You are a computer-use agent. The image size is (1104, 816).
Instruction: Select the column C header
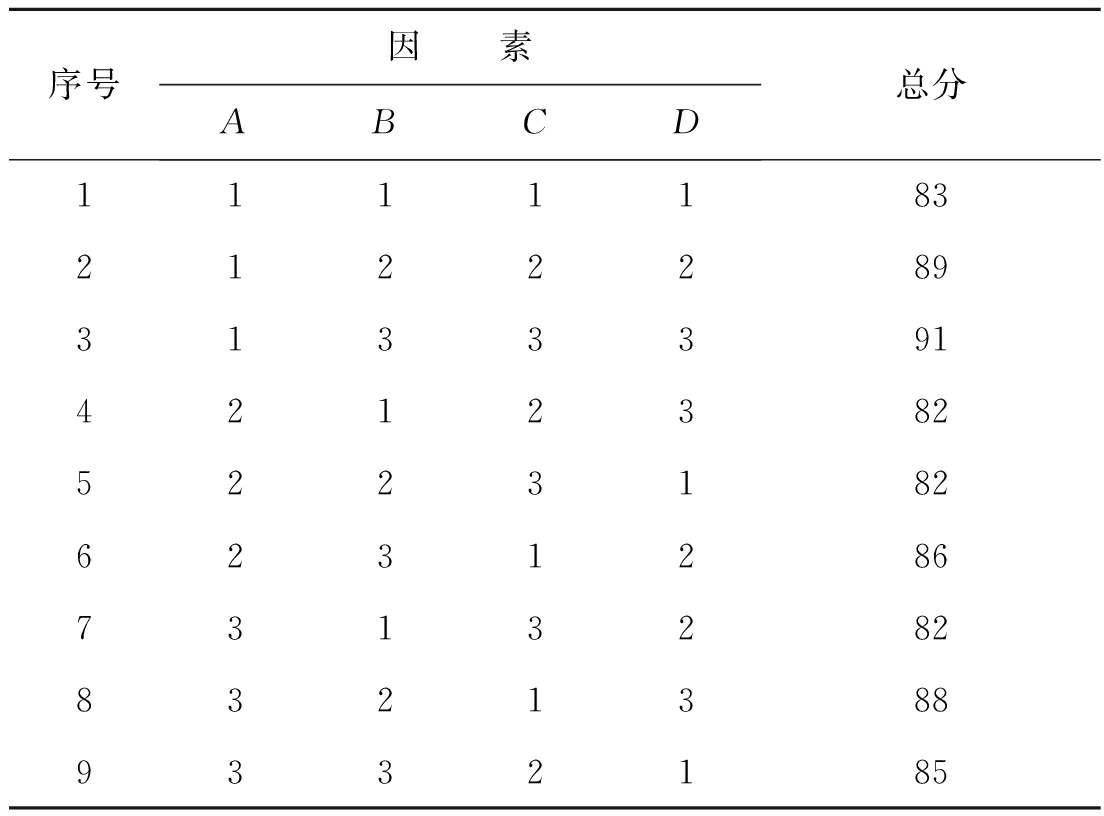[x=534, y=123]
